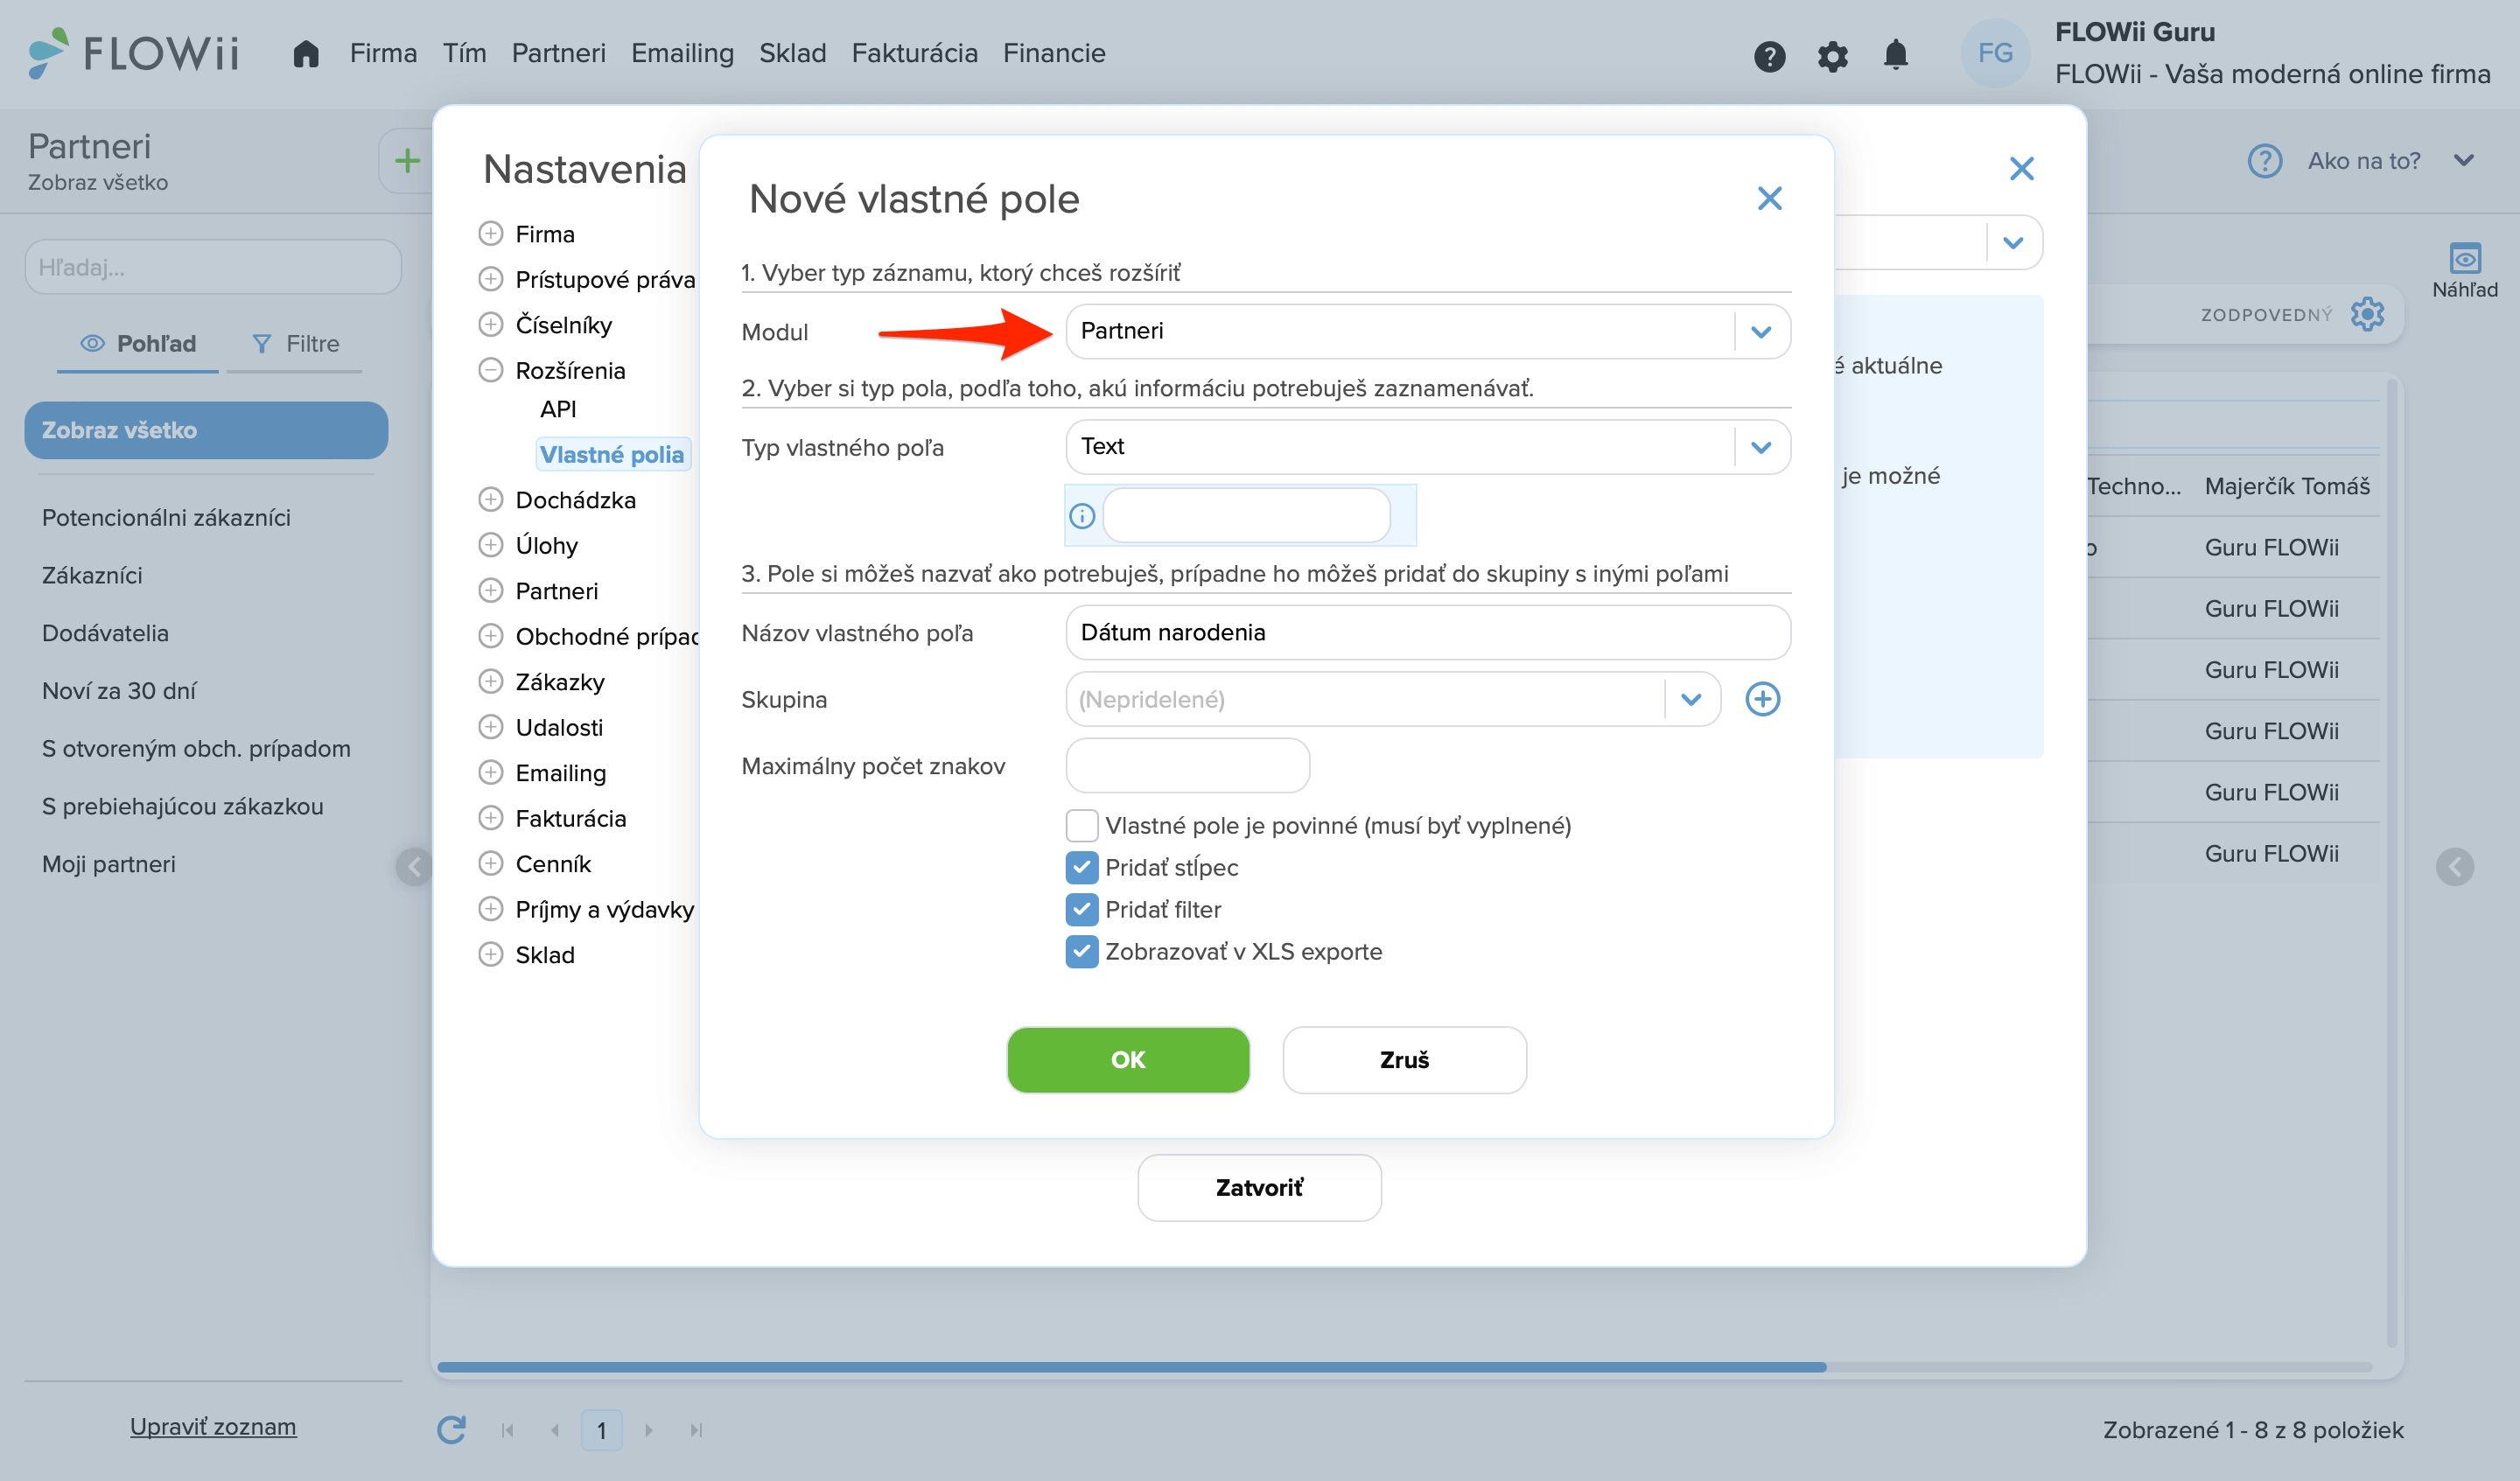2520x1481 pixels.
Task: Click the Hľadaj search field
Action: pyautogui.click(x=213, y=267)
